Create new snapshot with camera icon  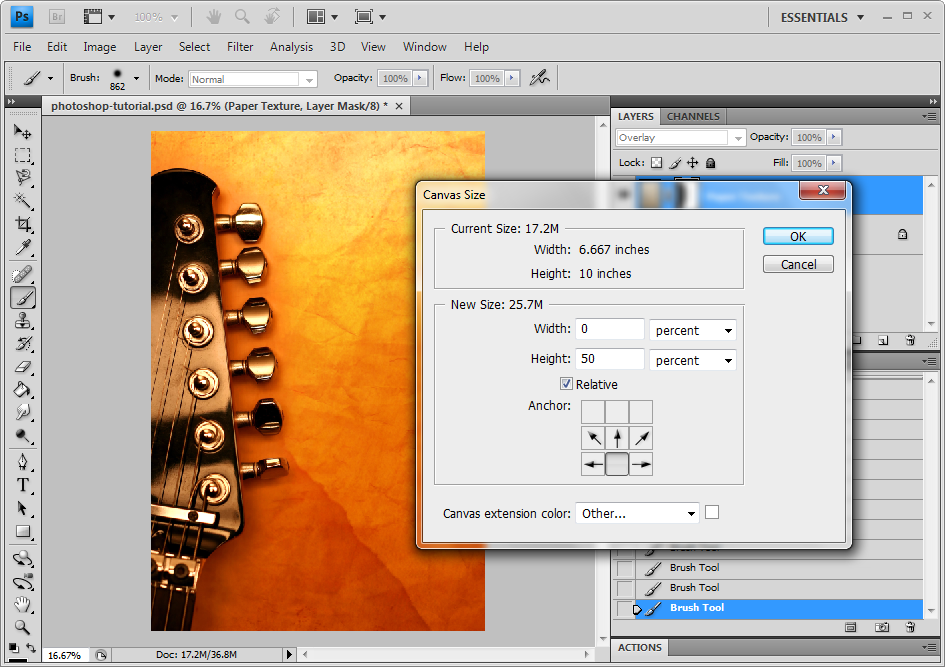point(882,627)
